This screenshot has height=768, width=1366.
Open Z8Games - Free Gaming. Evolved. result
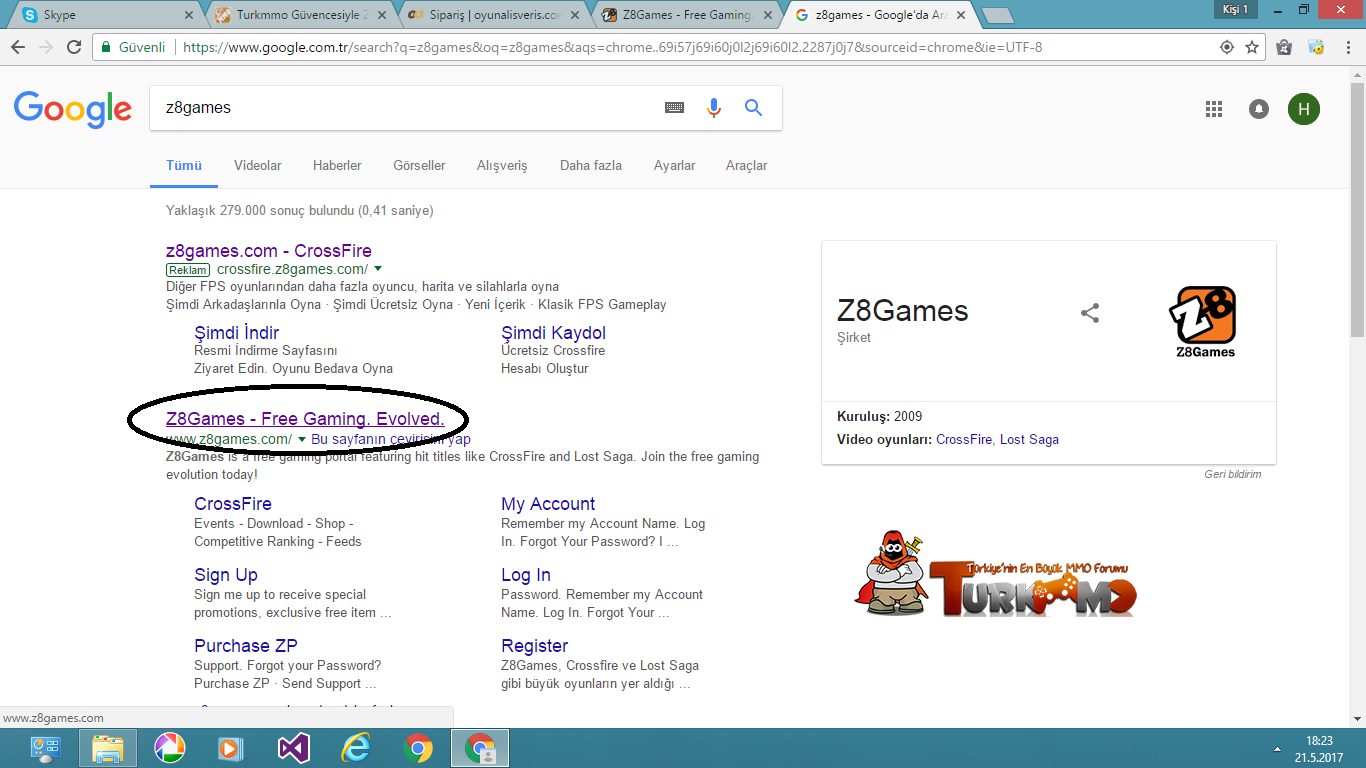tap(305, 419)
